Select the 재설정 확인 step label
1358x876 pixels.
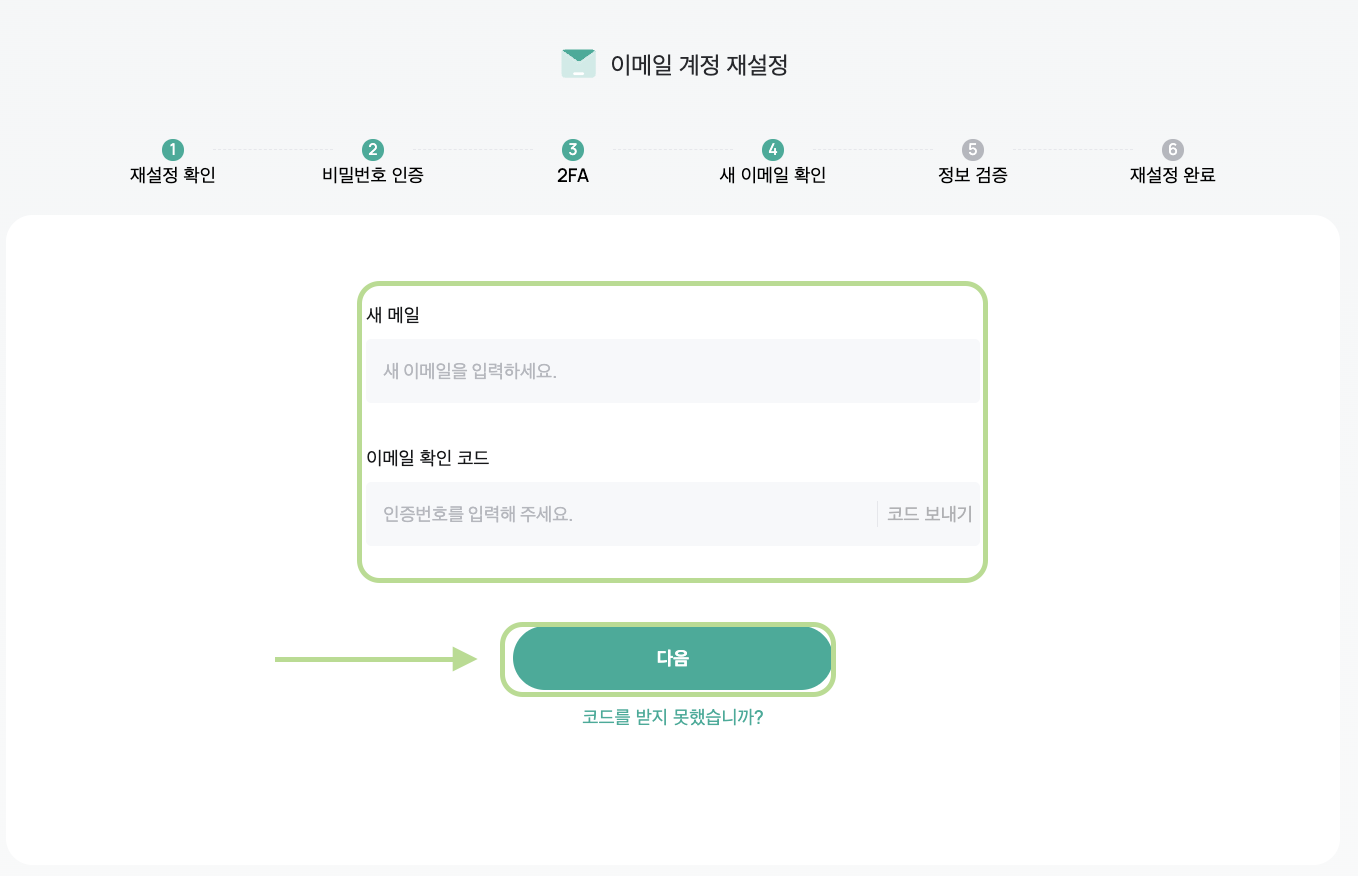pos(172,176)
